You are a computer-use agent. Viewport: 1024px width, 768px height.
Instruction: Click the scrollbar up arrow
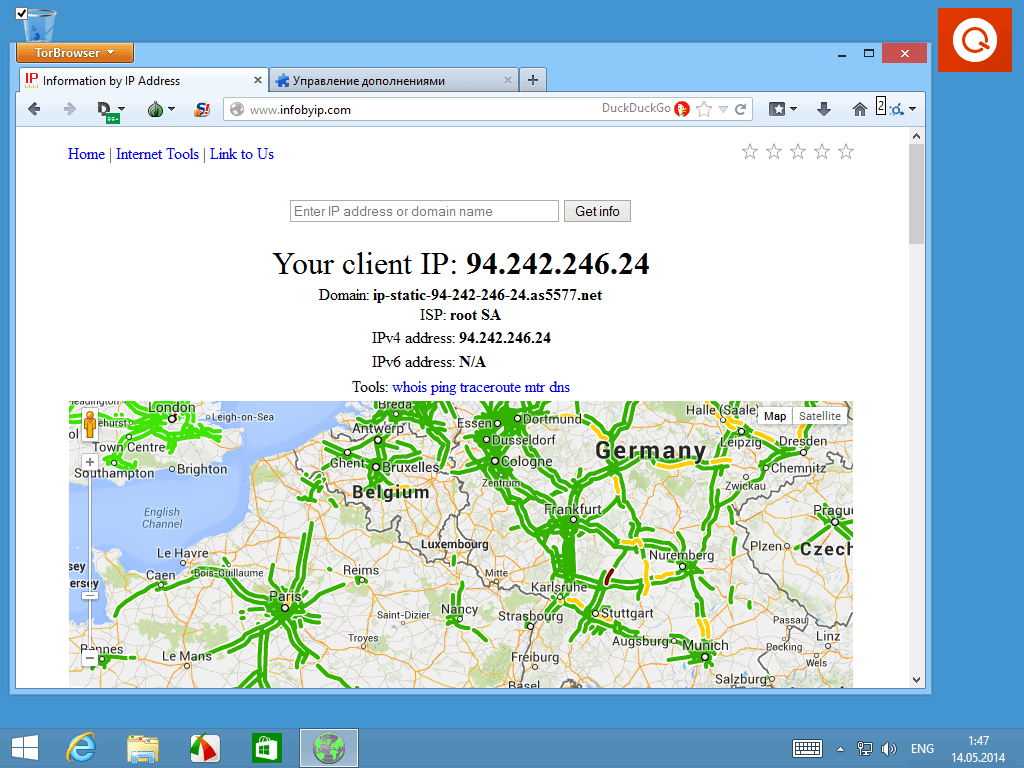916,136
